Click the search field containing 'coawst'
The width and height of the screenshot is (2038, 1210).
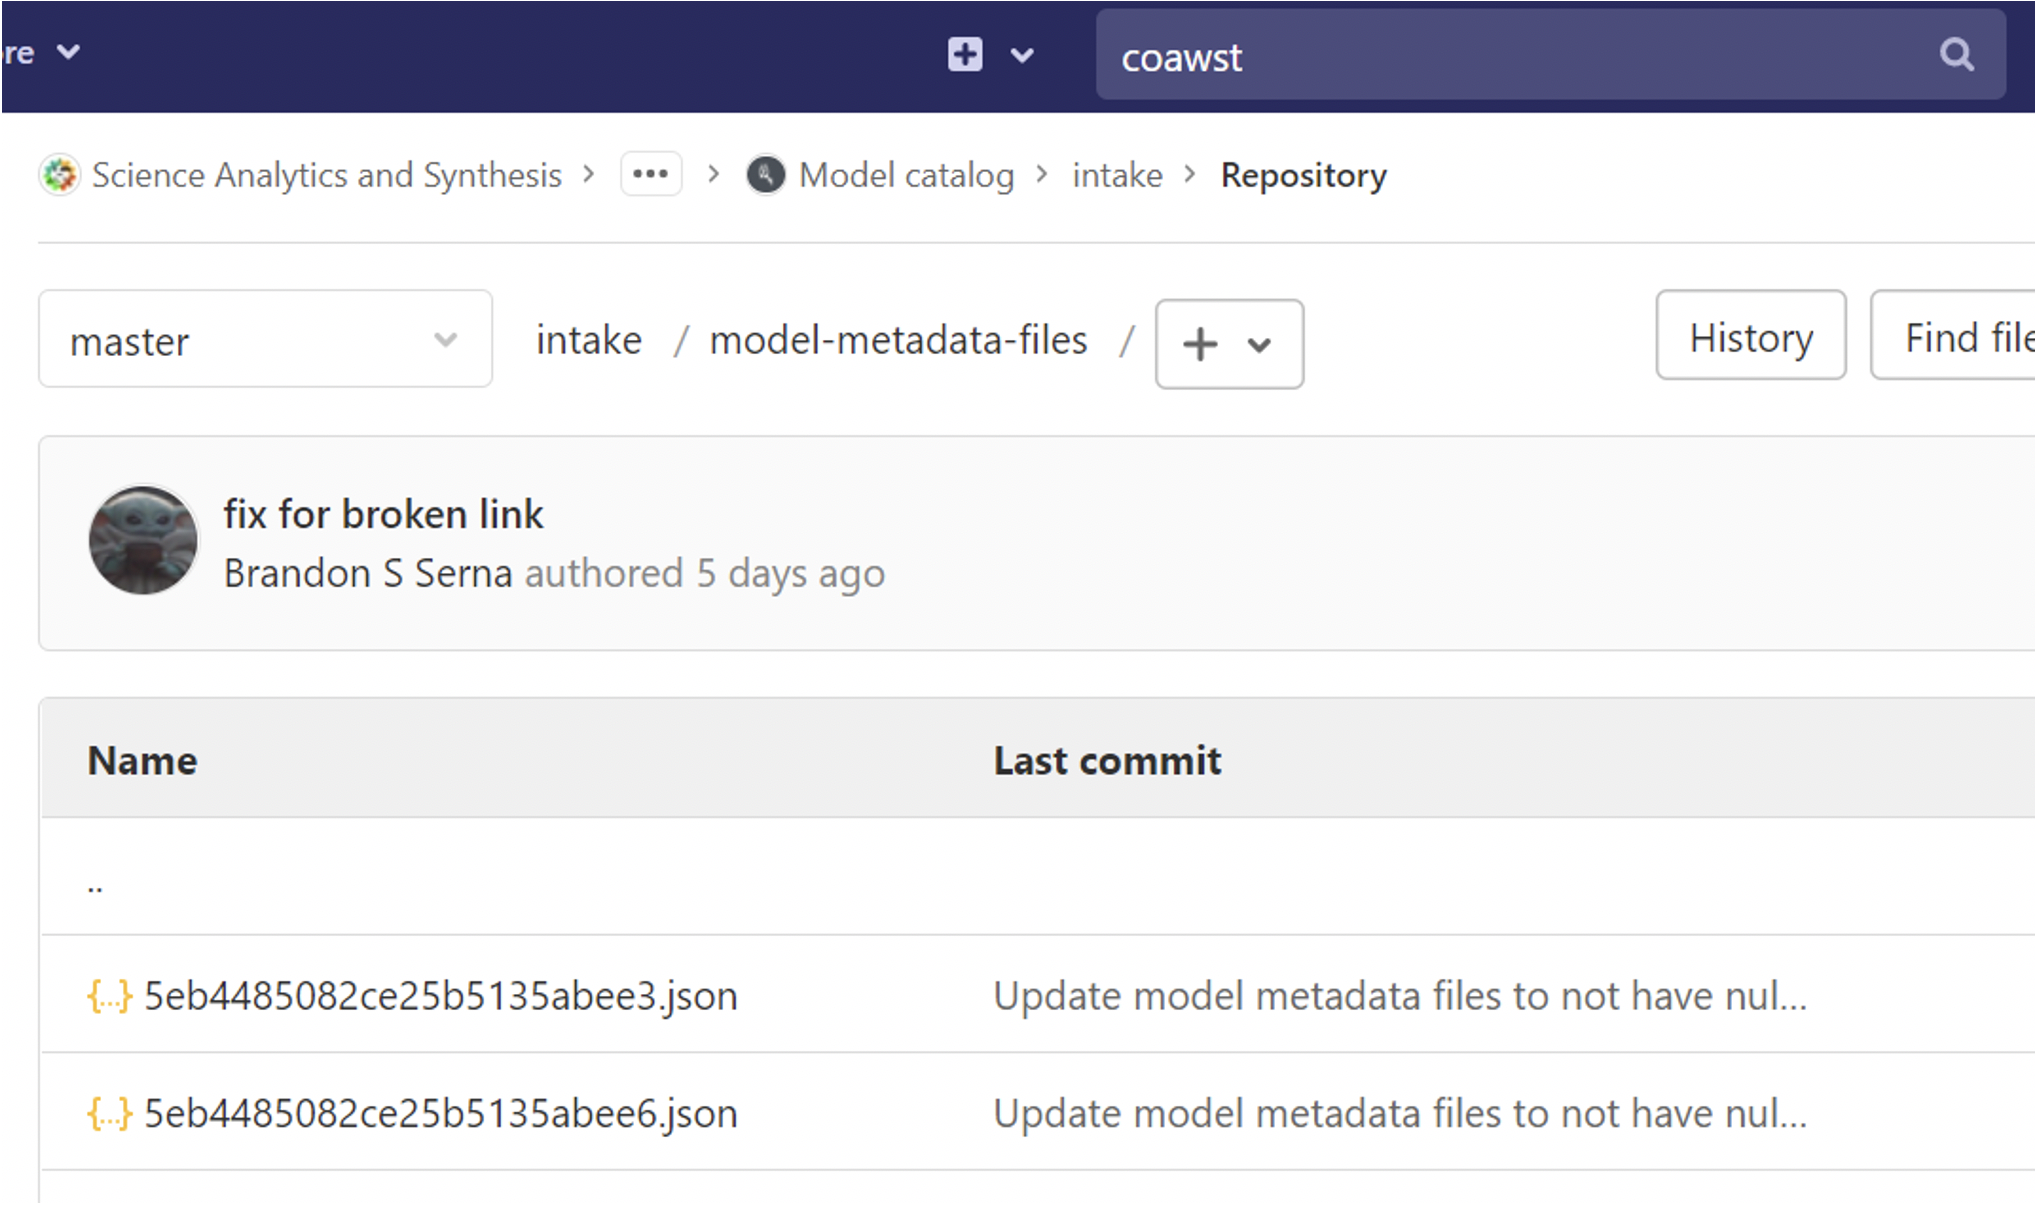point(1500,56)
